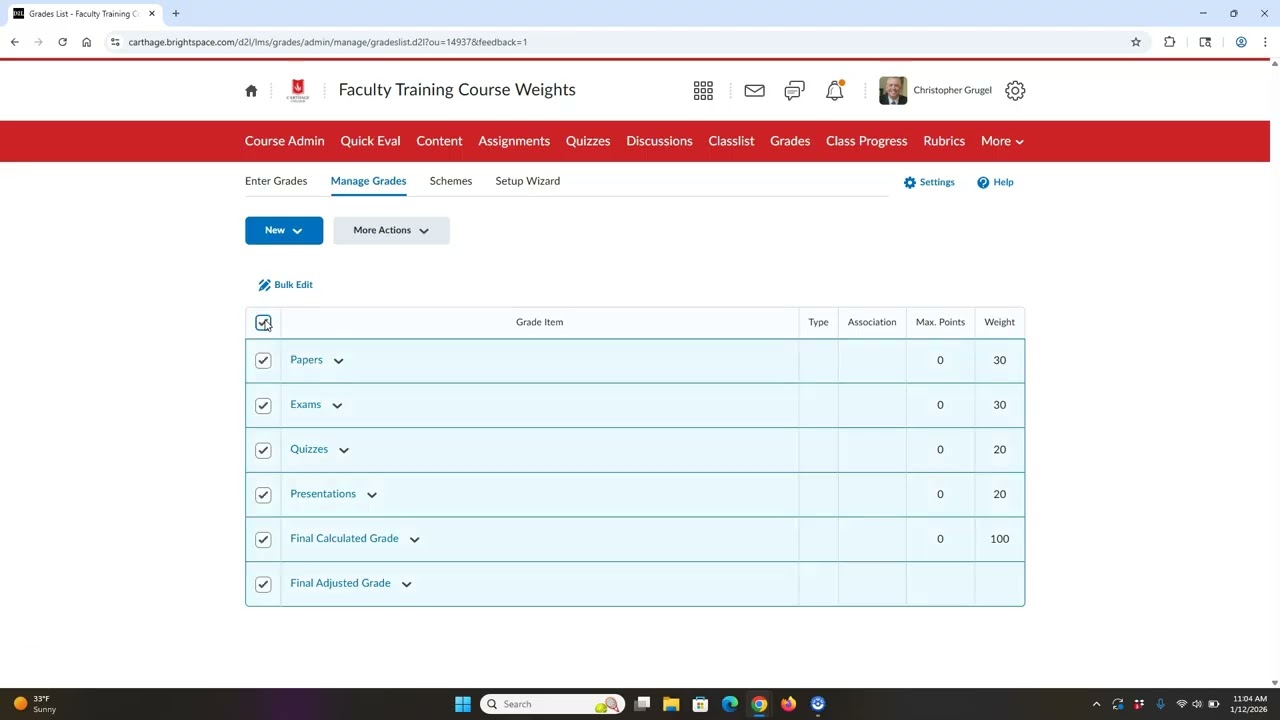This screenshot has width=1280, height=720.
Task: Open the Final Calculated Grade link
Action: point(344,539)
